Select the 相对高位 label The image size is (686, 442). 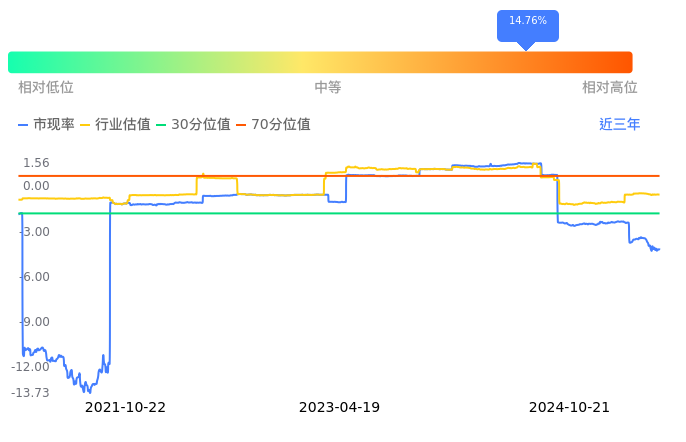609,88
